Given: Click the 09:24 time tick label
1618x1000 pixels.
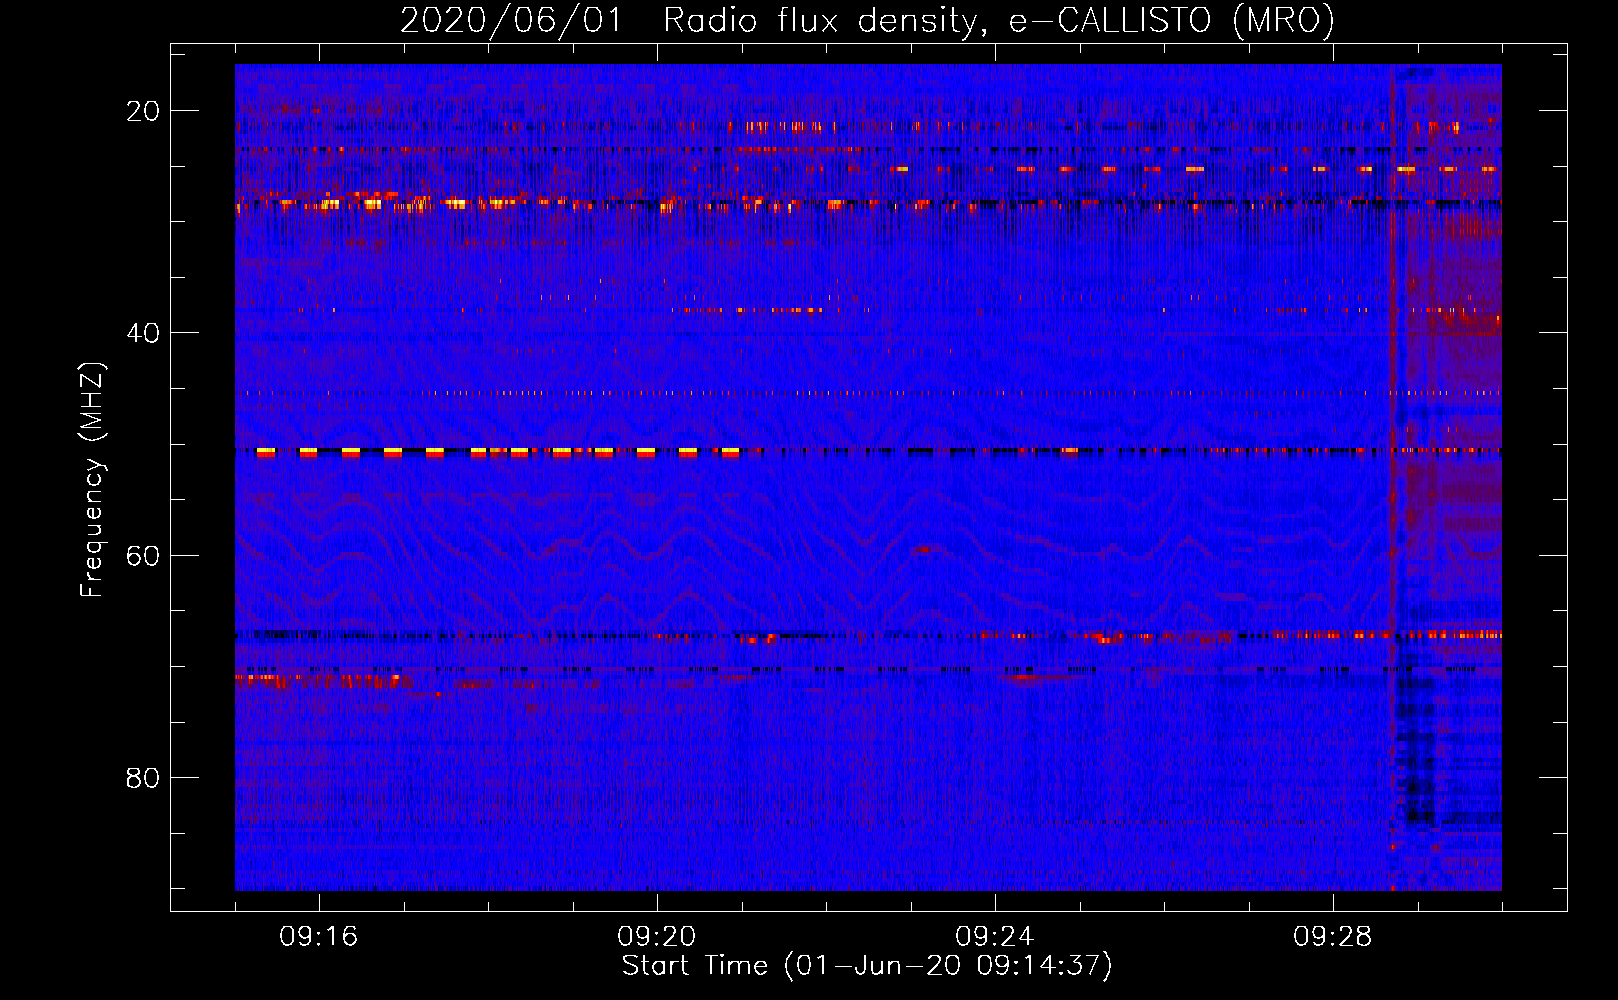Looking at the screenshot, I should pyautogui.click(x=995, y=937).
